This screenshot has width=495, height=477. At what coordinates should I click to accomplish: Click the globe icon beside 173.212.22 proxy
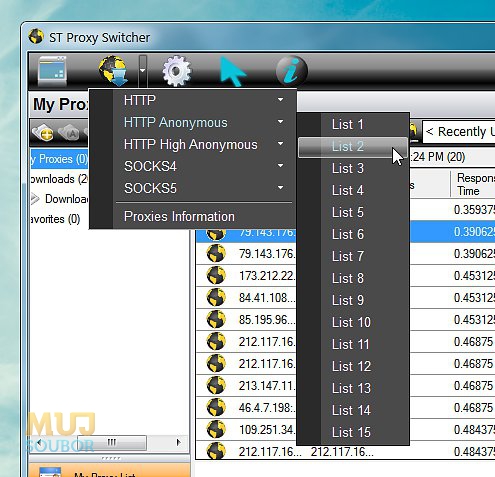point(216,275)
